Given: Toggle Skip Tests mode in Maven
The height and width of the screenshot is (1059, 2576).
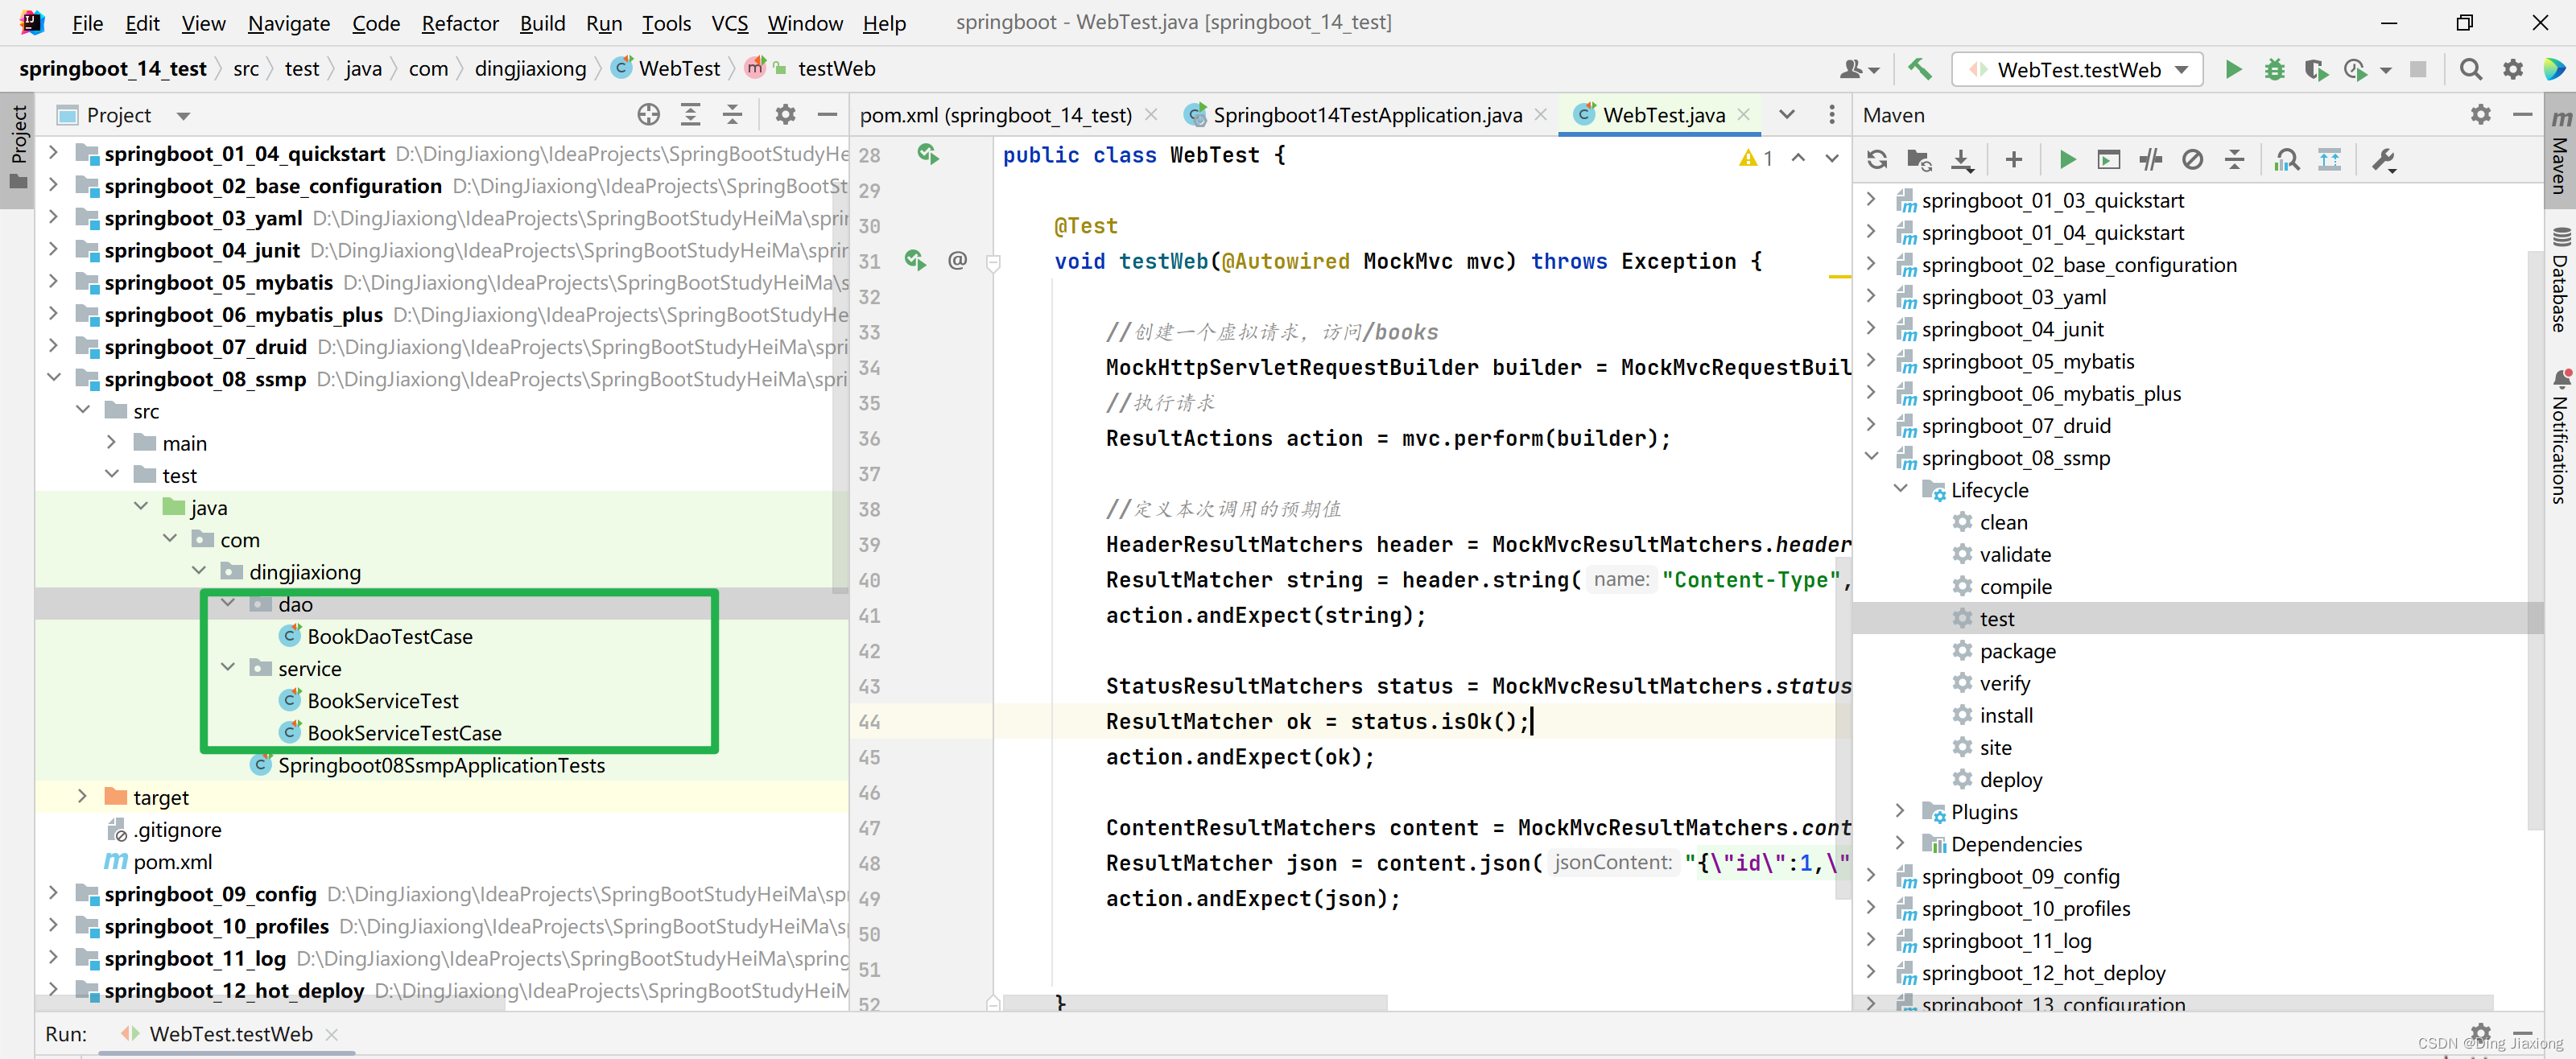Looking at the screenshot, I should click(x=2192, y=159).
